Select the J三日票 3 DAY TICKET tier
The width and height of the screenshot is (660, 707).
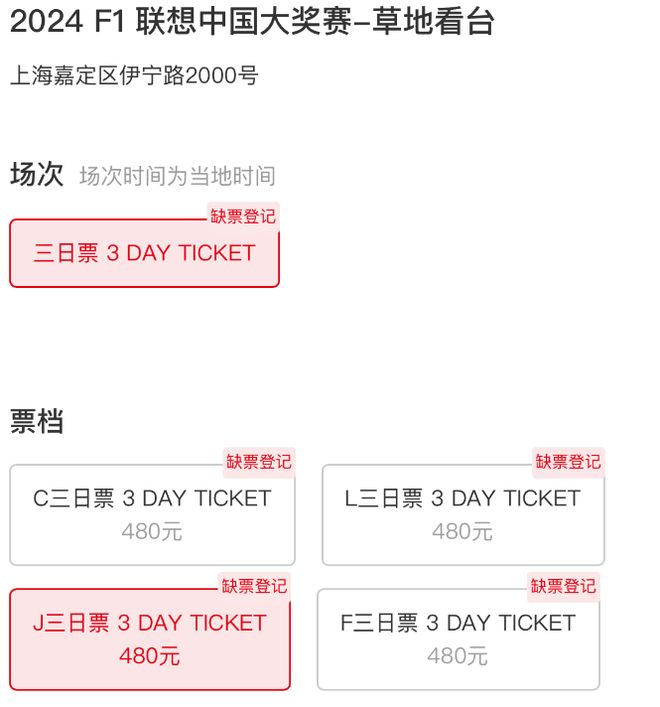[x=149, y=623]
